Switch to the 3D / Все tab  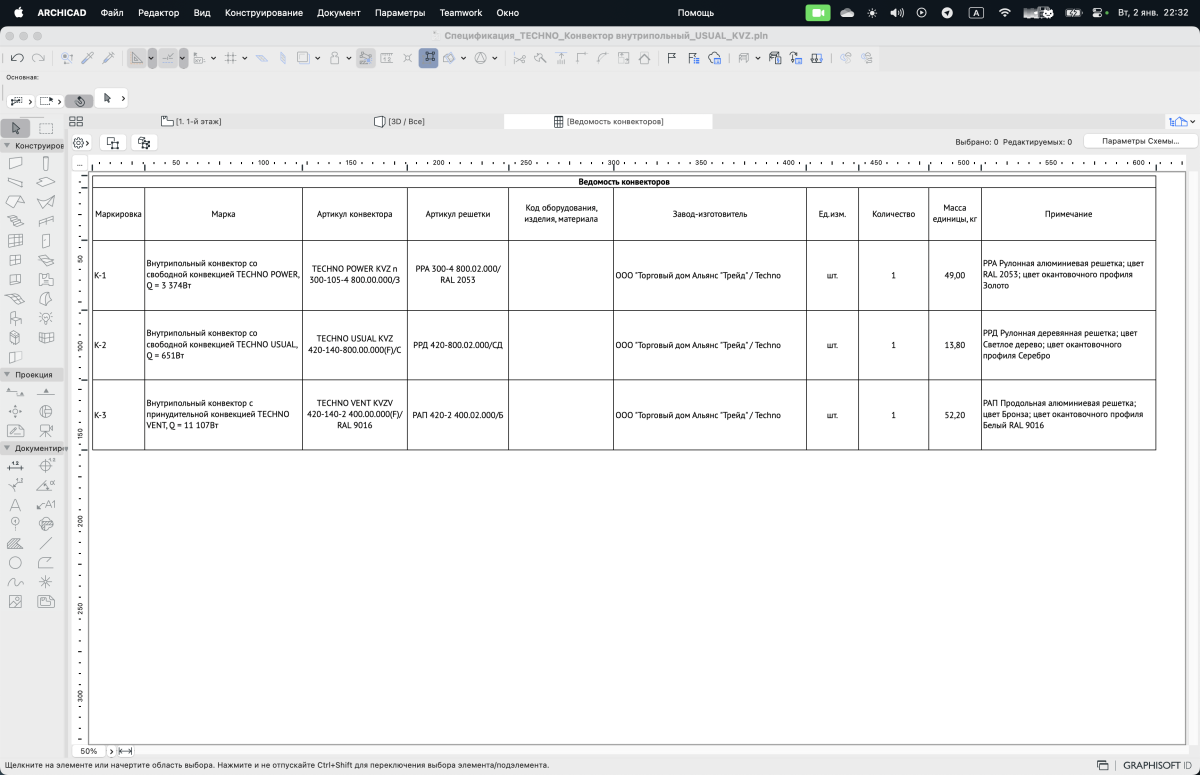click(x=399, y=121)
